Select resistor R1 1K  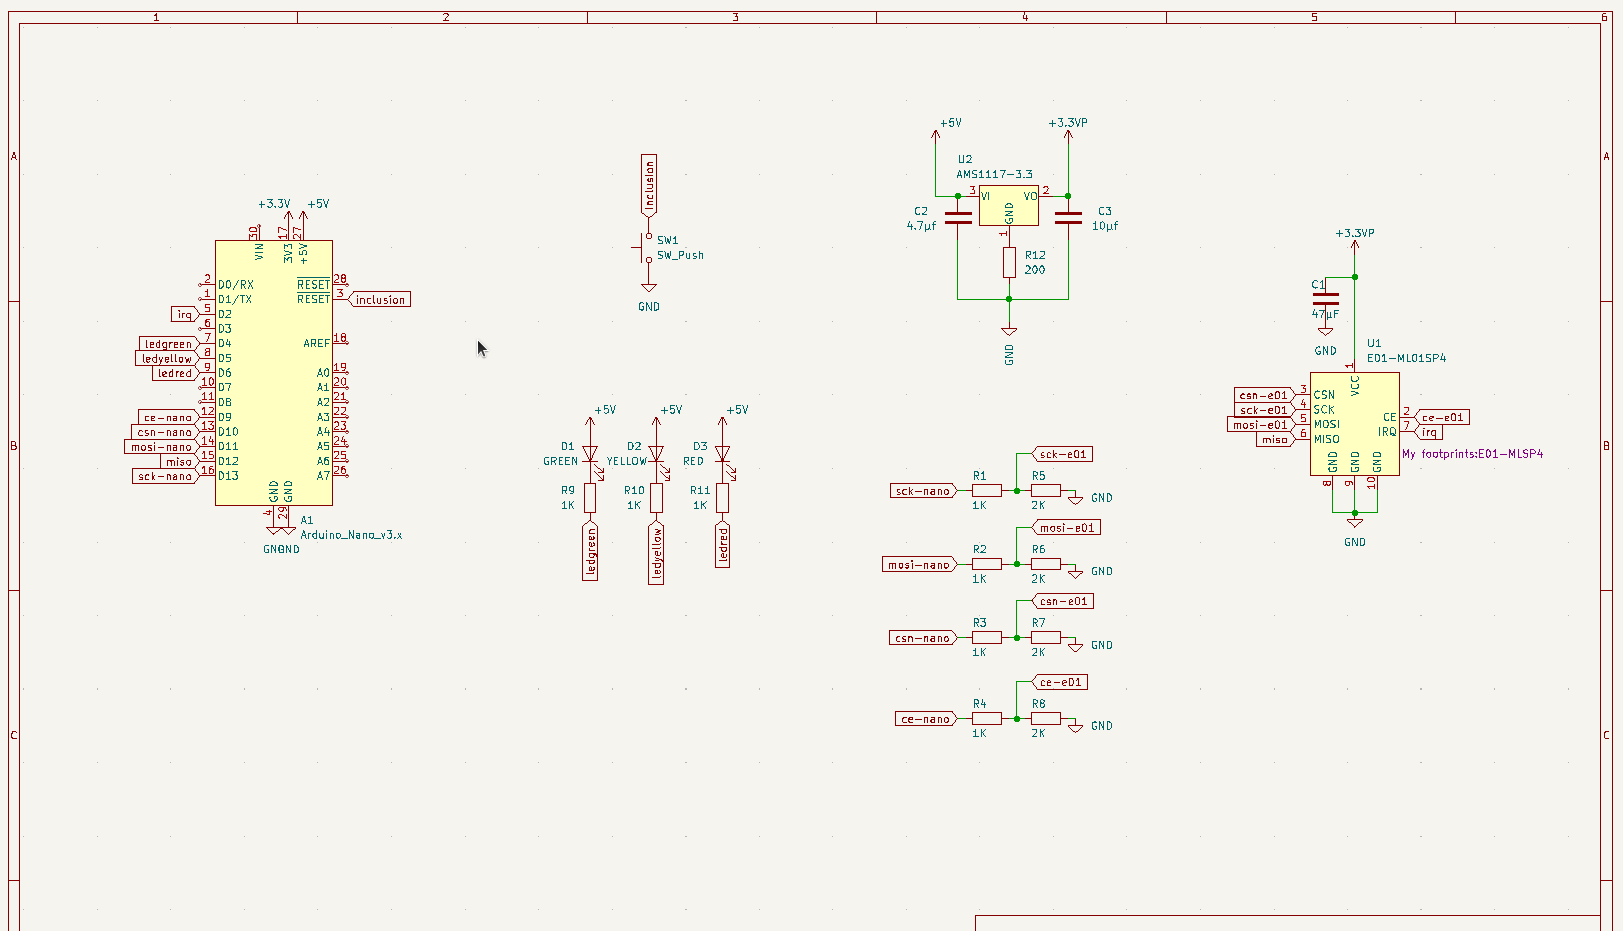click(986, 490)
